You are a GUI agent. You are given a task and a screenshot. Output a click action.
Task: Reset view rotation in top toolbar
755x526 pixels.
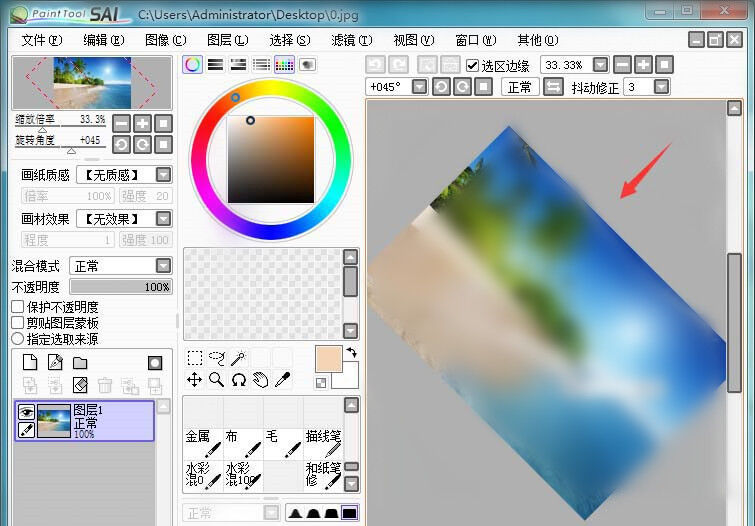[x=484, y=87]
